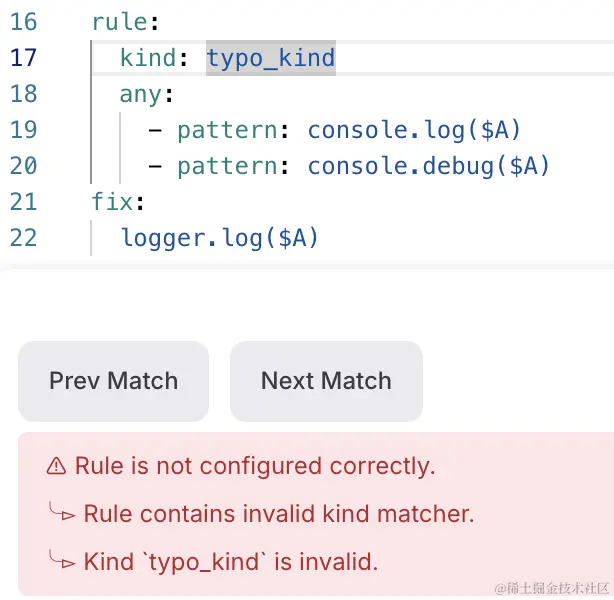Place cursor on 'rule:' key
This screenshot has width=614, height=600.
(x=125, y=22)
